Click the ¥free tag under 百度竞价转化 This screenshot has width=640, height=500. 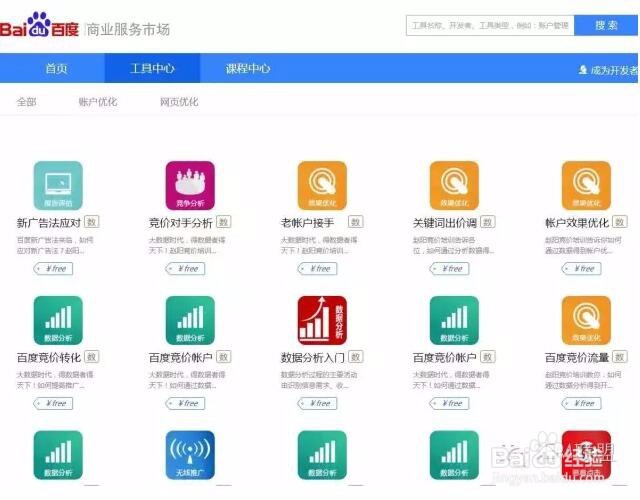pos(53,403)
